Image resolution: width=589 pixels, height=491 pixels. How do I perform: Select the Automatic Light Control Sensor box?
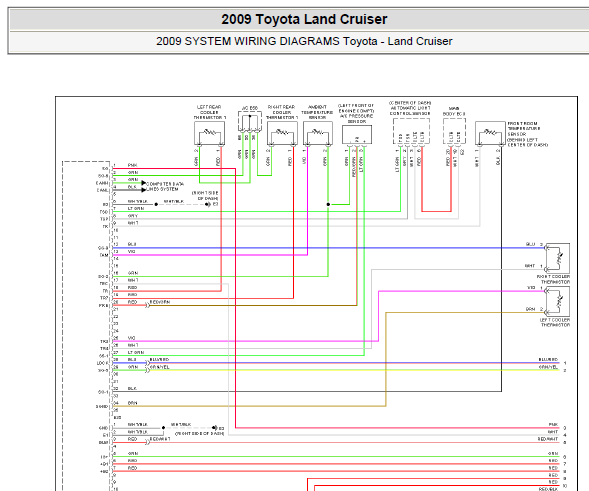point(411,131)
